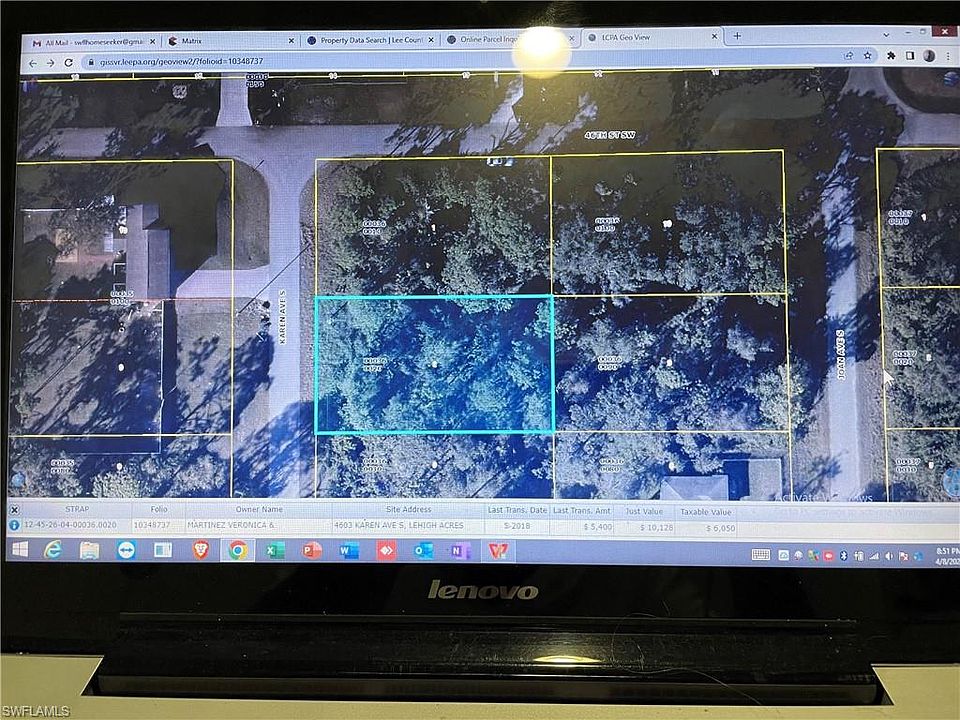The height and width of the screenshot is (720, 960).
Task: Open Excel from the taskbar
Action: point(275,551)
